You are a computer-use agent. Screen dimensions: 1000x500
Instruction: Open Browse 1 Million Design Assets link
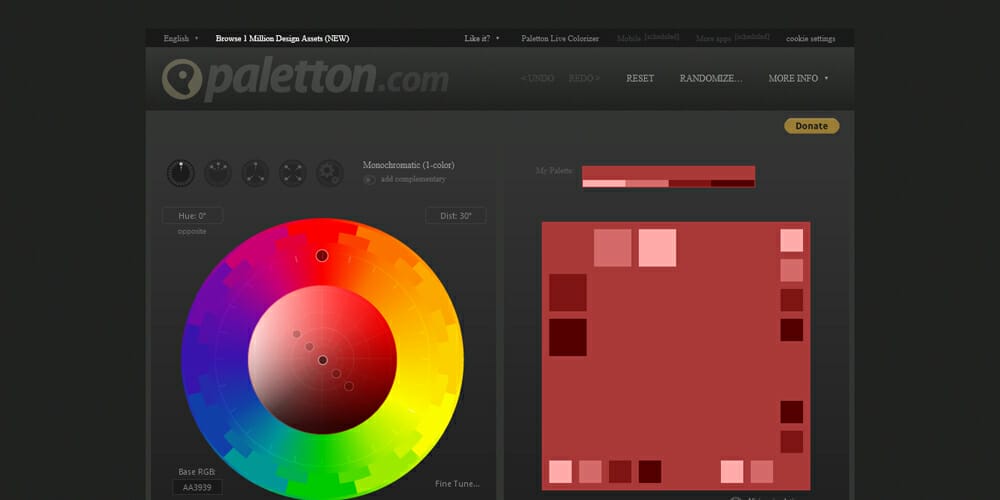pyautogui.click(x=283, y=38)
